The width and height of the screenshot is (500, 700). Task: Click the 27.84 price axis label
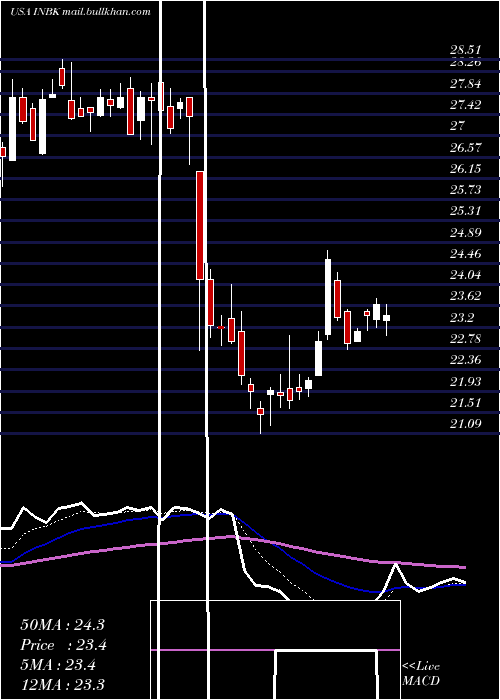(466, 83)
